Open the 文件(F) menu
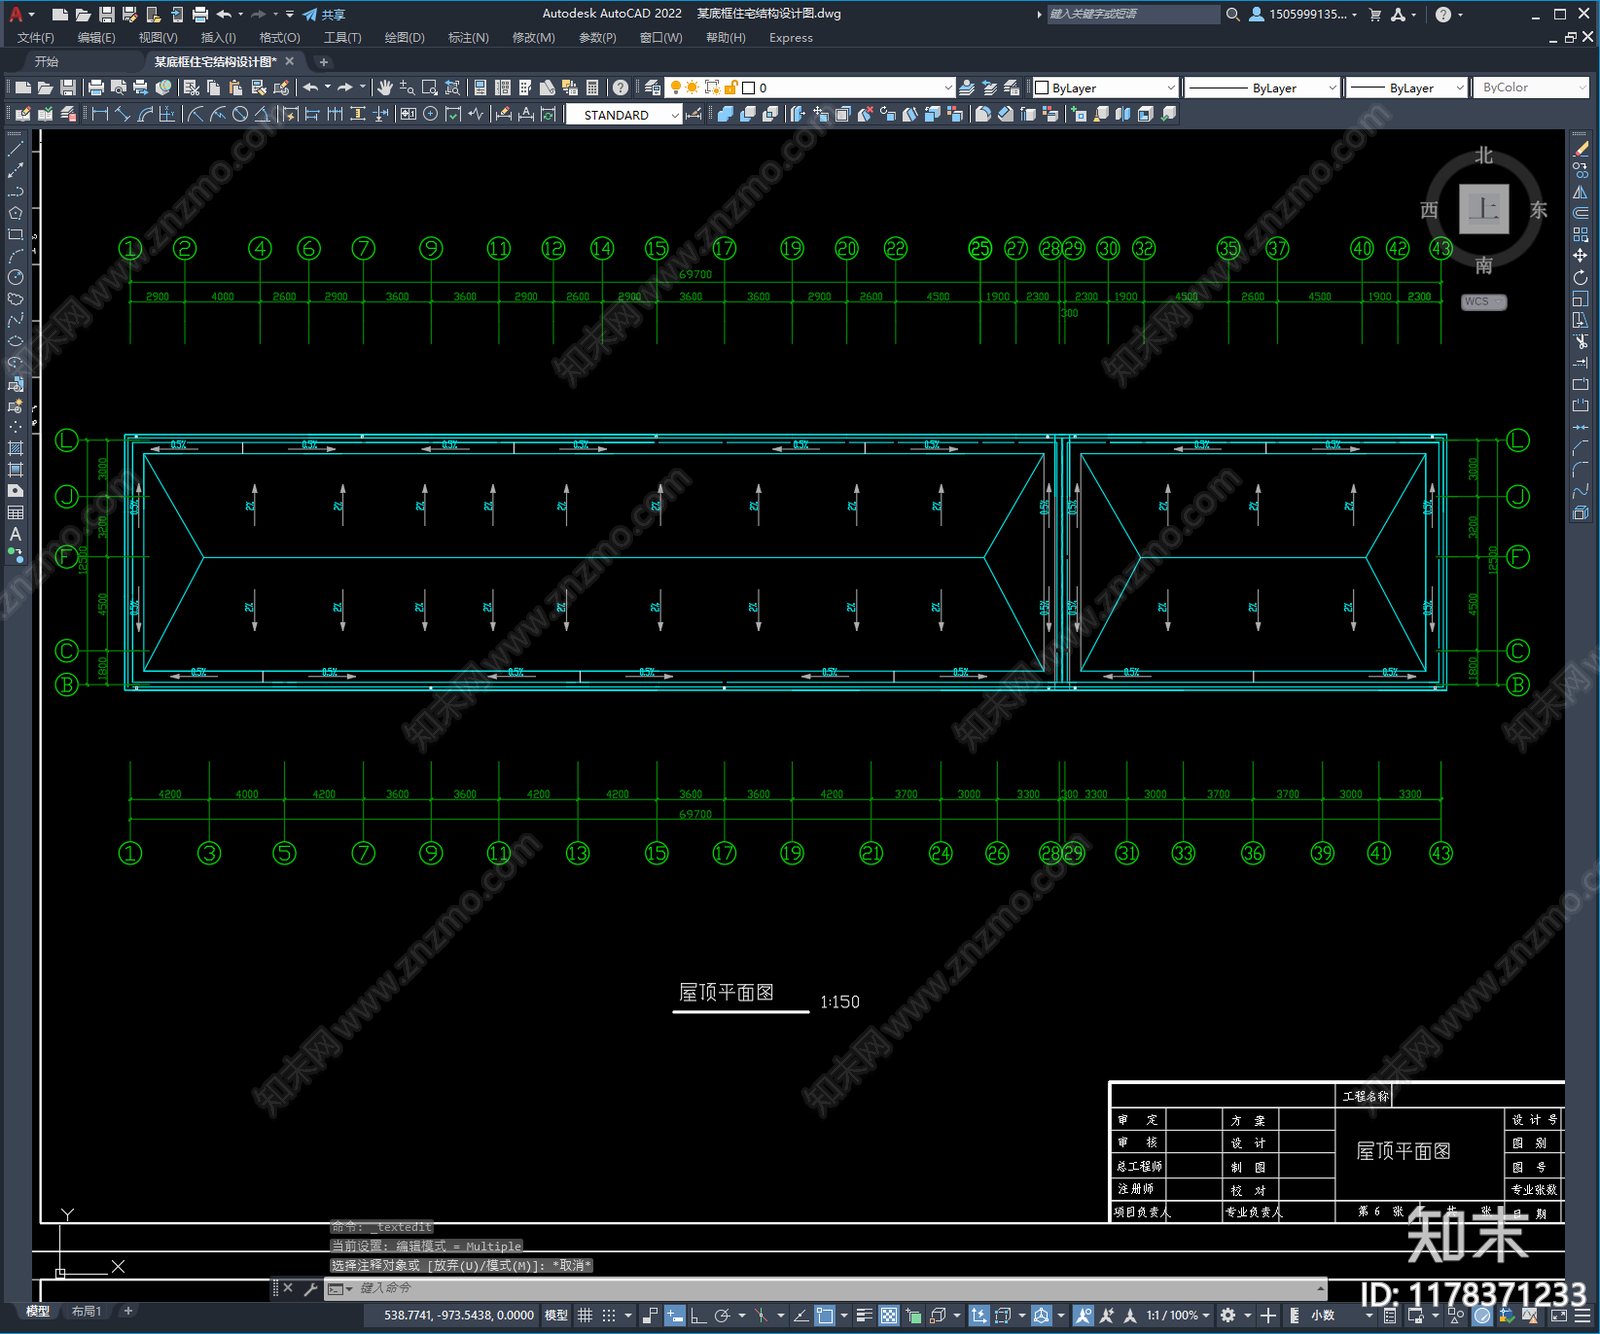This screenshot has height=1334, width=1600. coord(35,38)
